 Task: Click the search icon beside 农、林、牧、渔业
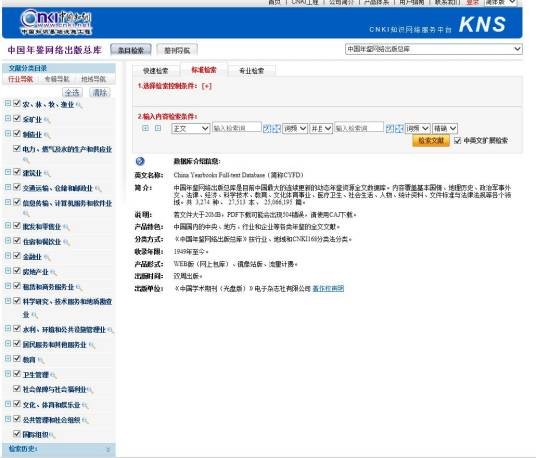[79, 105]
